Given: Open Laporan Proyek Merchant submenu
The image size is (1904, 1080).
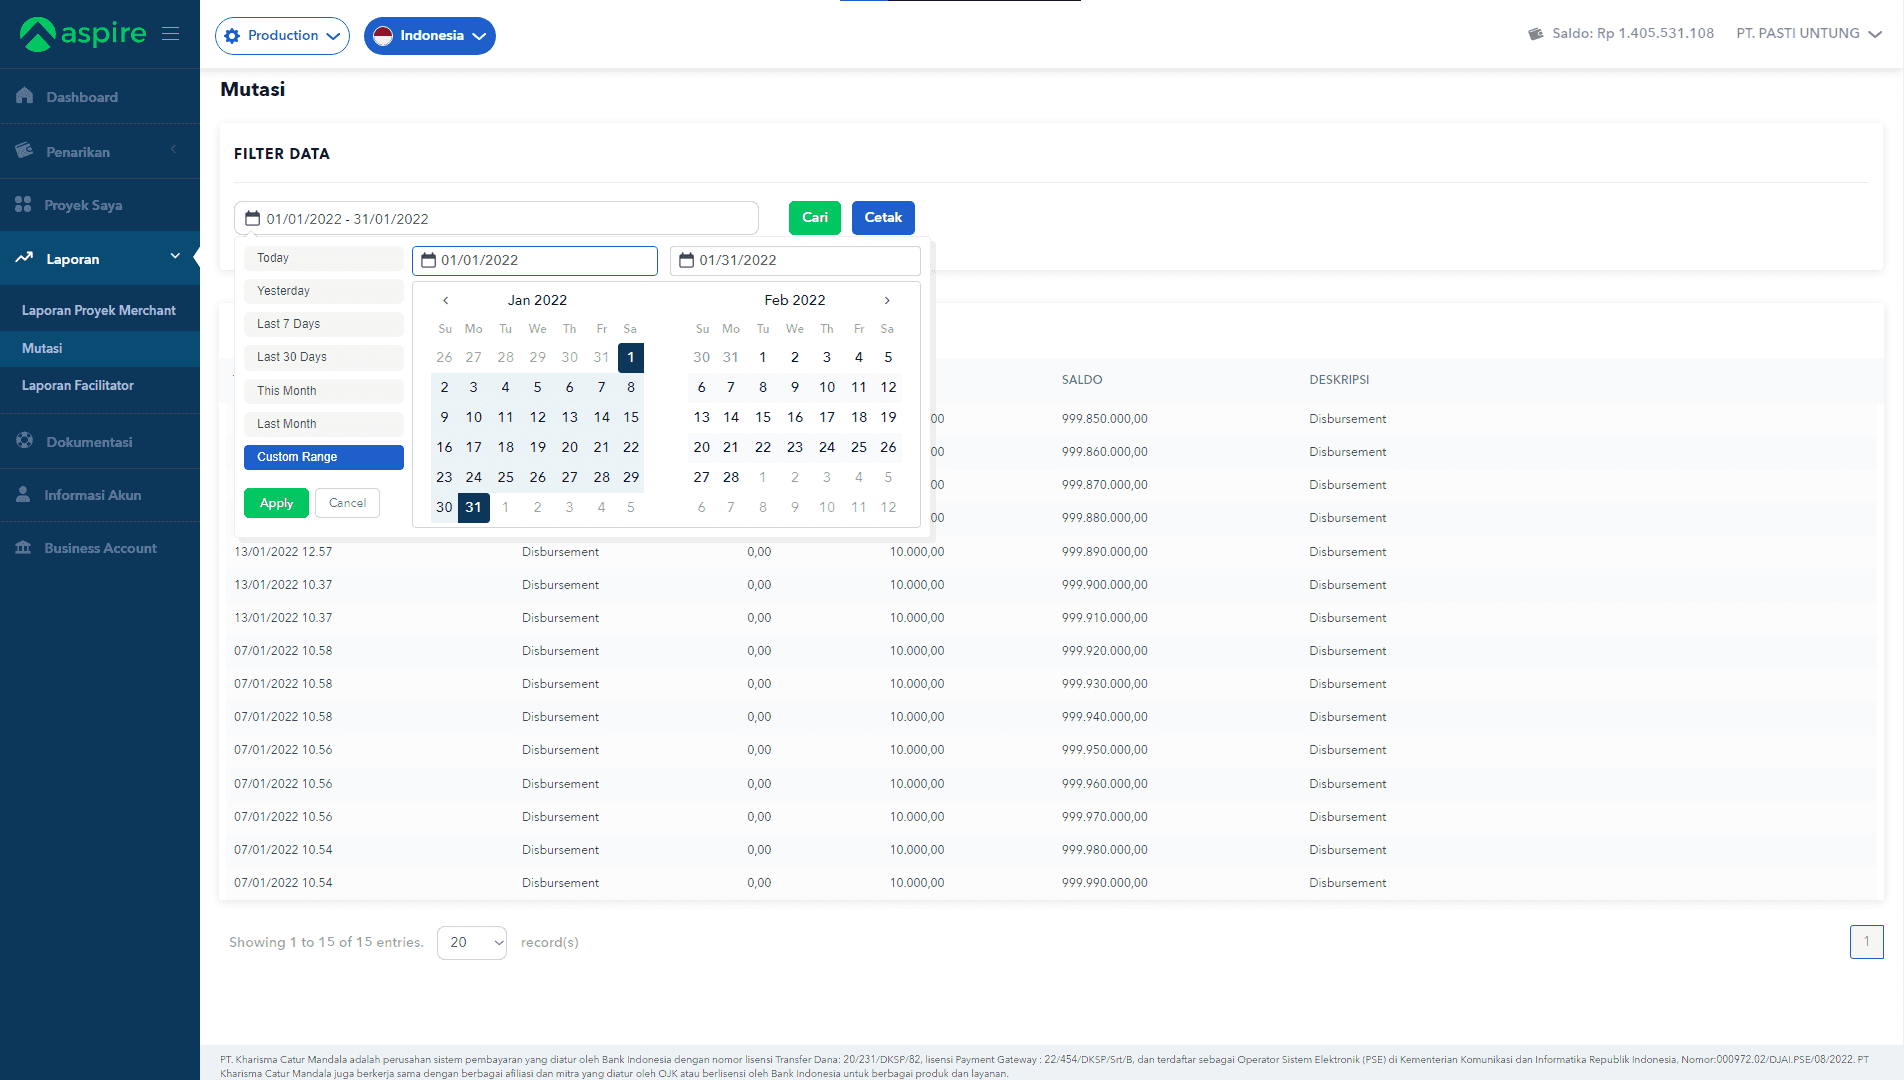Looking at the screenshot, I should click(99, 310).
